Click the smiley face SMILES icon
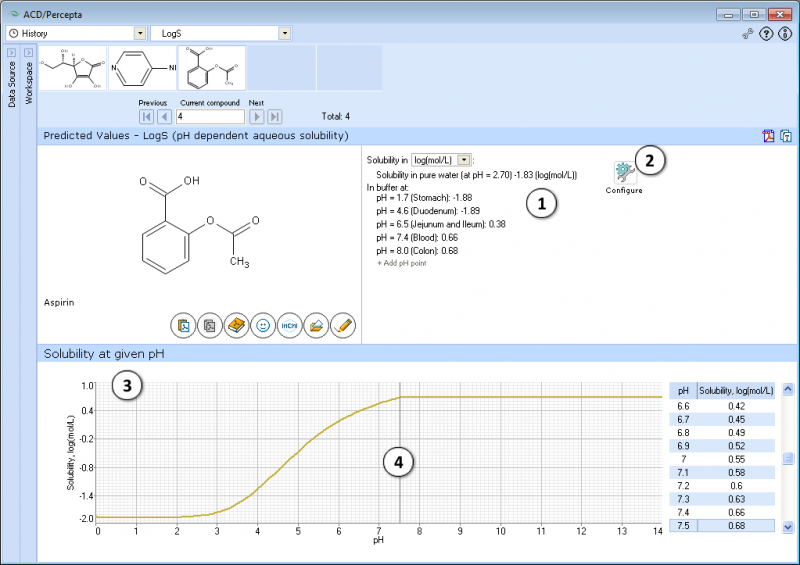 pyautogui.click(x=263, y=325)
